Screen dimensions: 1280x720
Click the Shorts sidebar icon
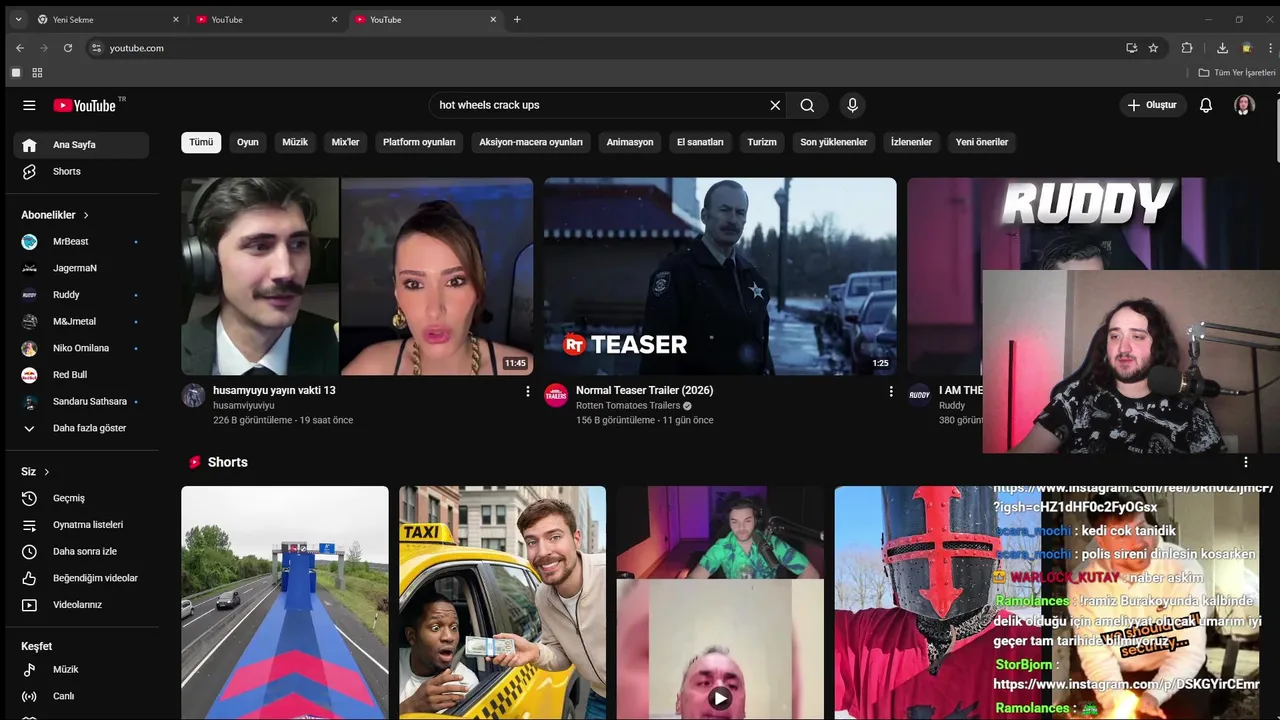click(x=29, y=171)
